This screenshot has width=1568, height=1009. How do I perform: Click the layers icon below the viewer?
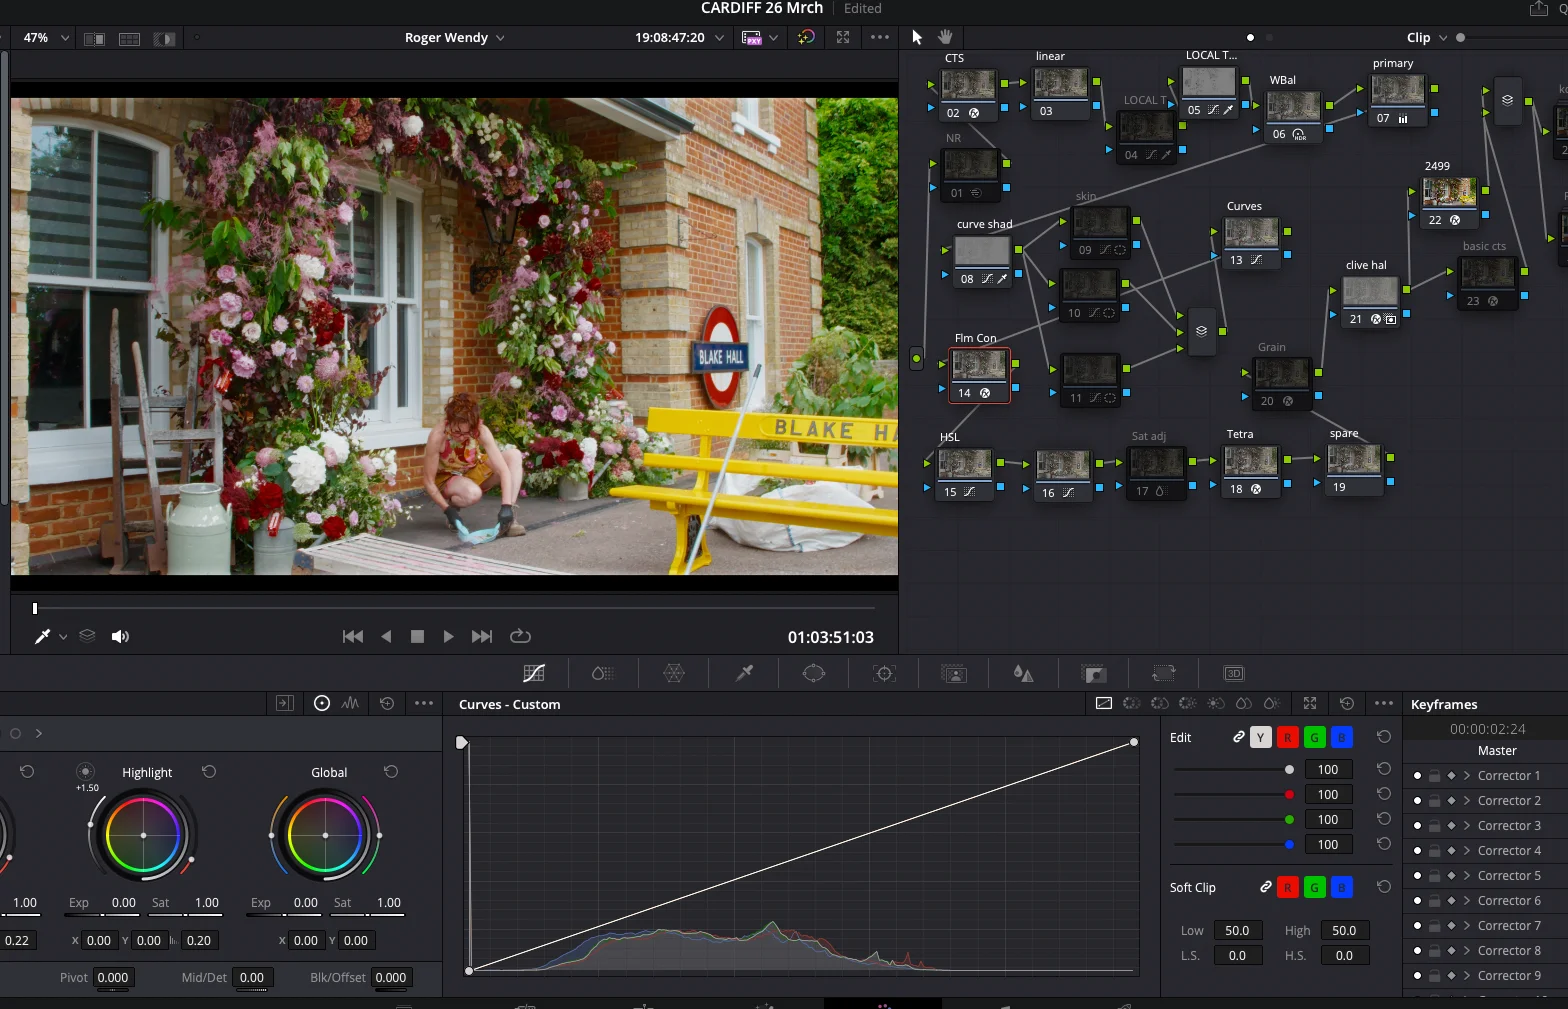[87, 636]
